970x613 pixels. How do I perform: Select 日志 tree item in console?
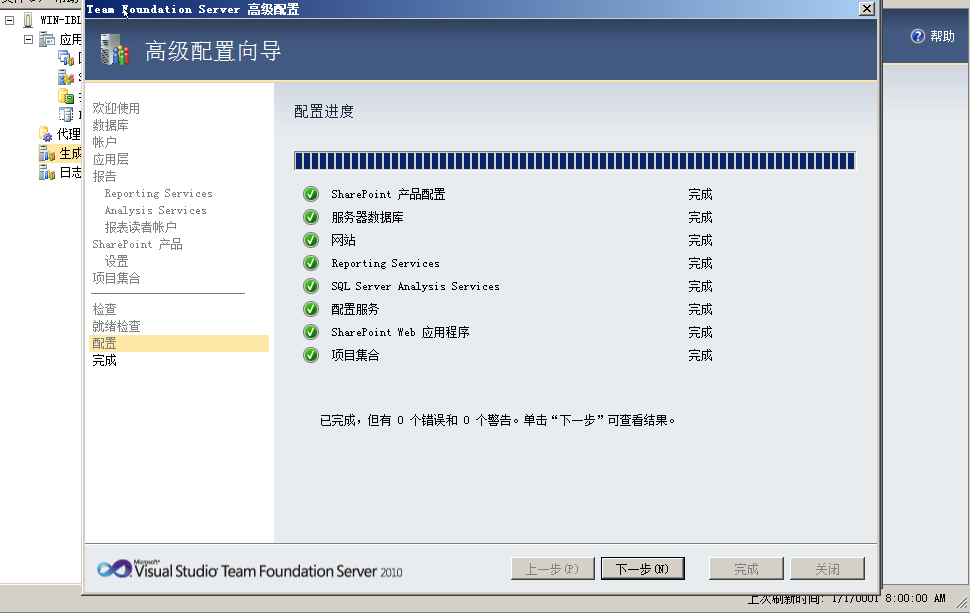point(70,172)
